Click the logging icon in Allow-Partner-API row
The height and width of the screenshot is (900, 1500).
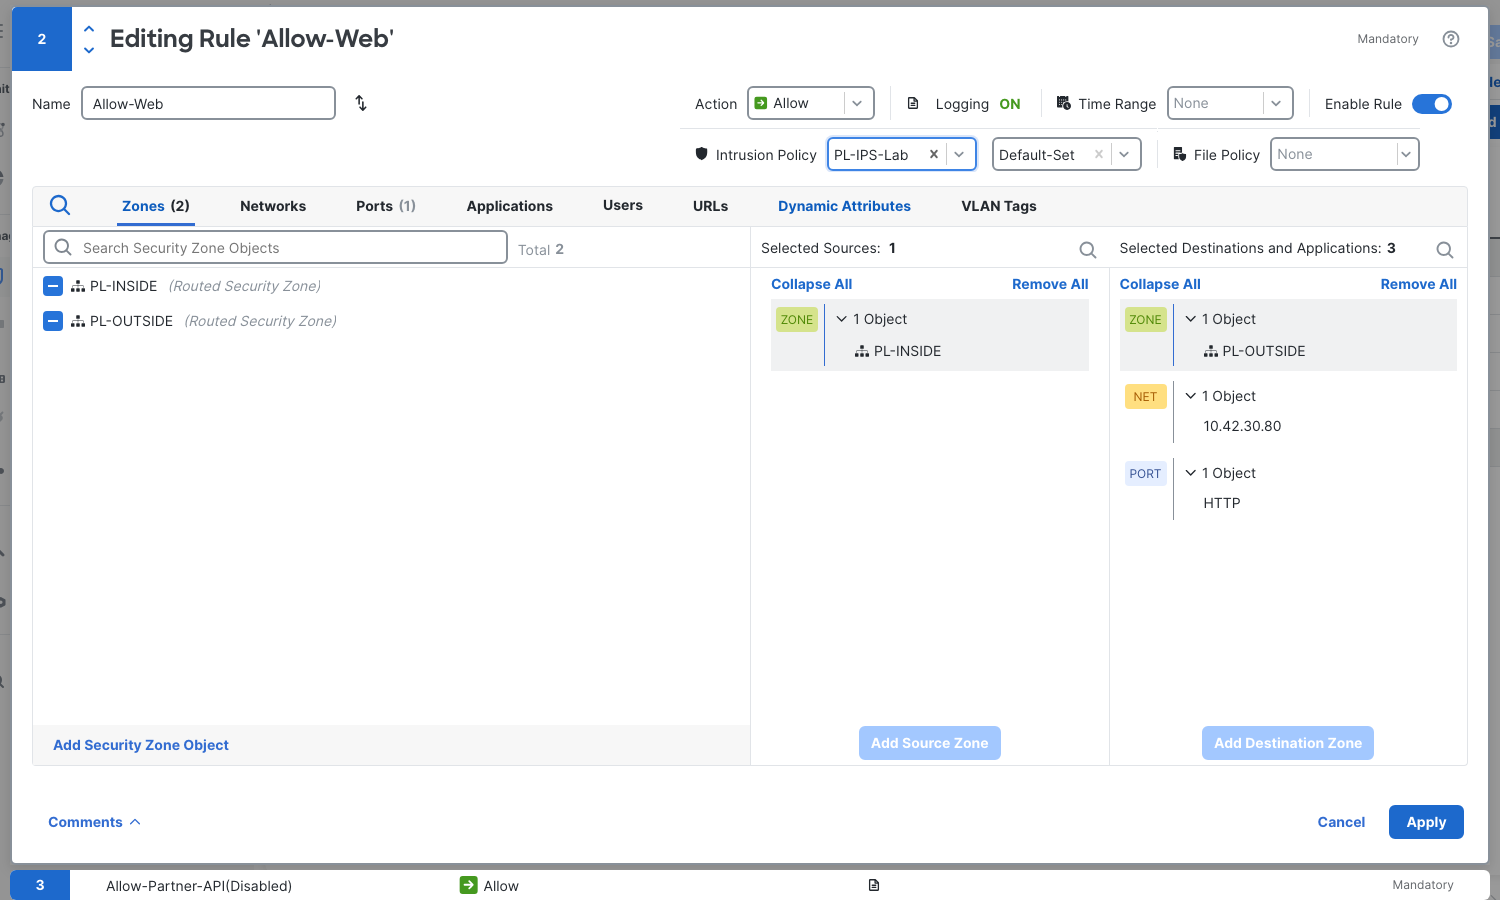[x=874, y=885]
